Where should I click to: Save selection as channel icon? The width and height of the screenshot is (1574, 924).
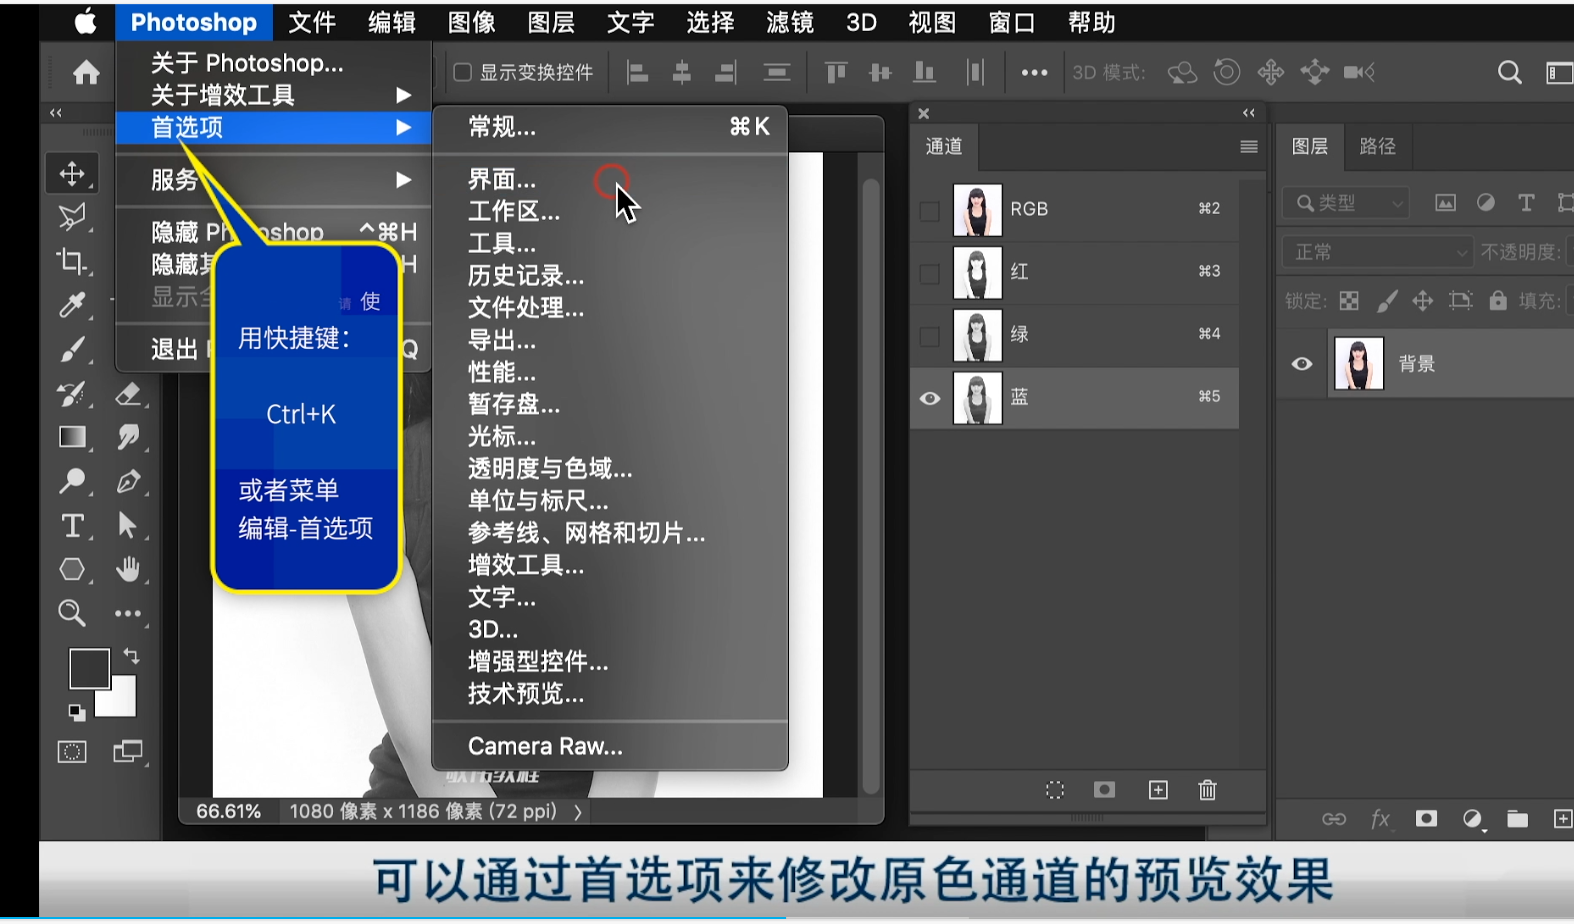point(1104,790)
